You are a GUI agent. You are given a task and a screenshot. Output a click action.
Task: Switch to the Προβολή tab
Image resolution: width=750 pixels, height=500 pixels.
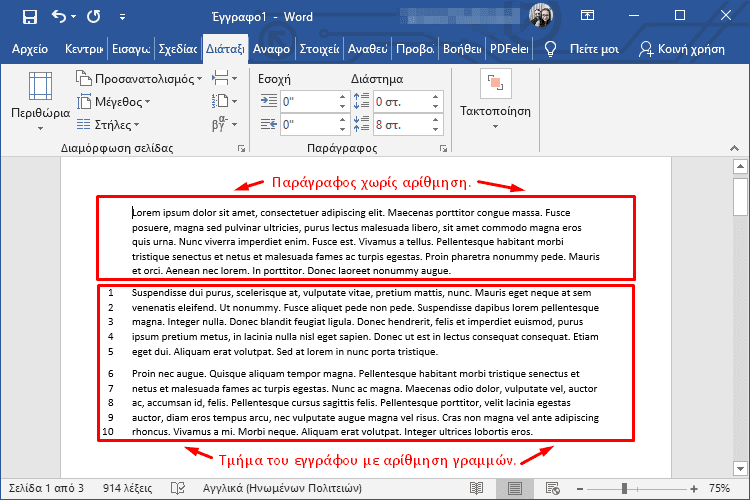[415, 49]
